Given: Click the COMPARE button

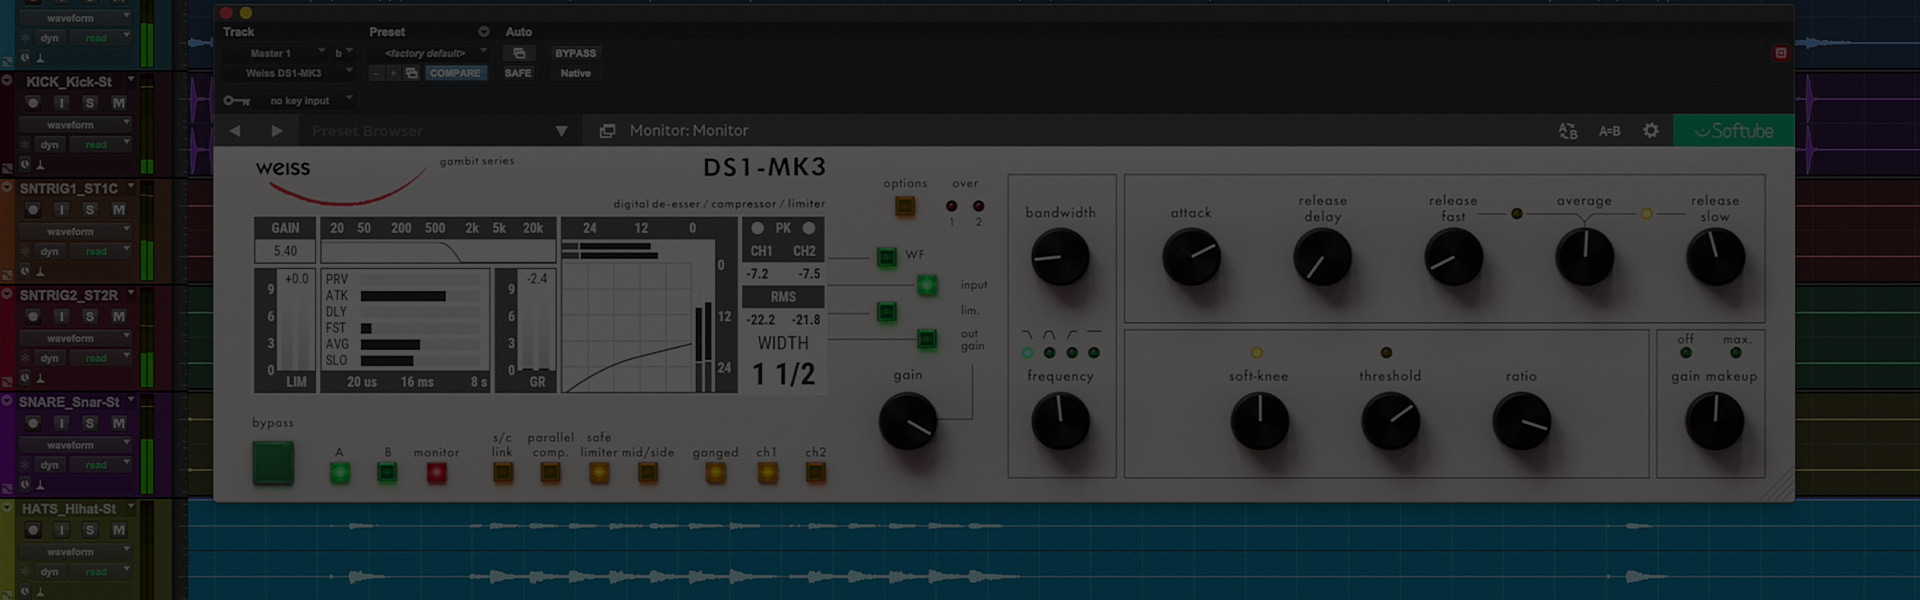Looking at the screenshot, I should 455,73.
